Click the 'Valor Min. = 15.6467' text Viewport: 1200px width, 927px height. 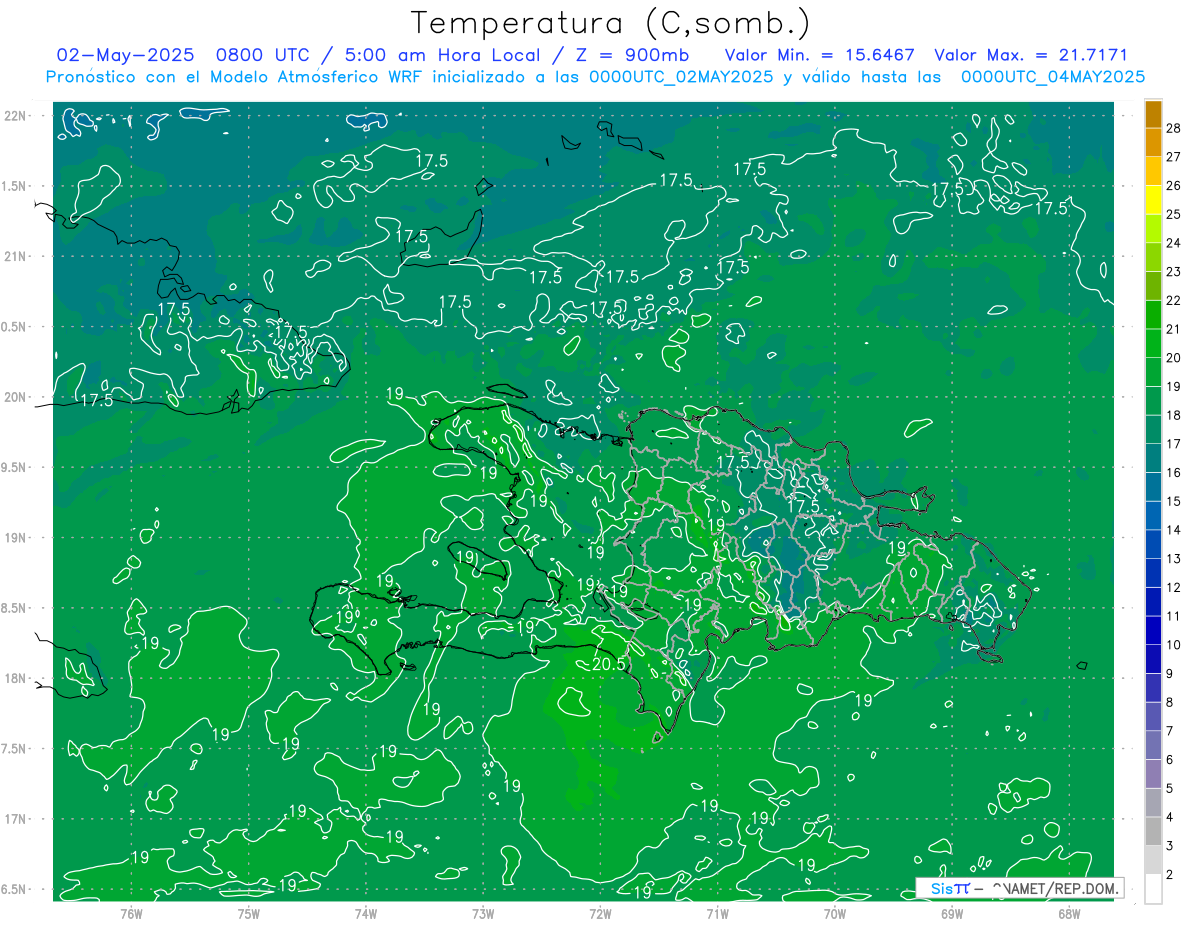(820, 55)
